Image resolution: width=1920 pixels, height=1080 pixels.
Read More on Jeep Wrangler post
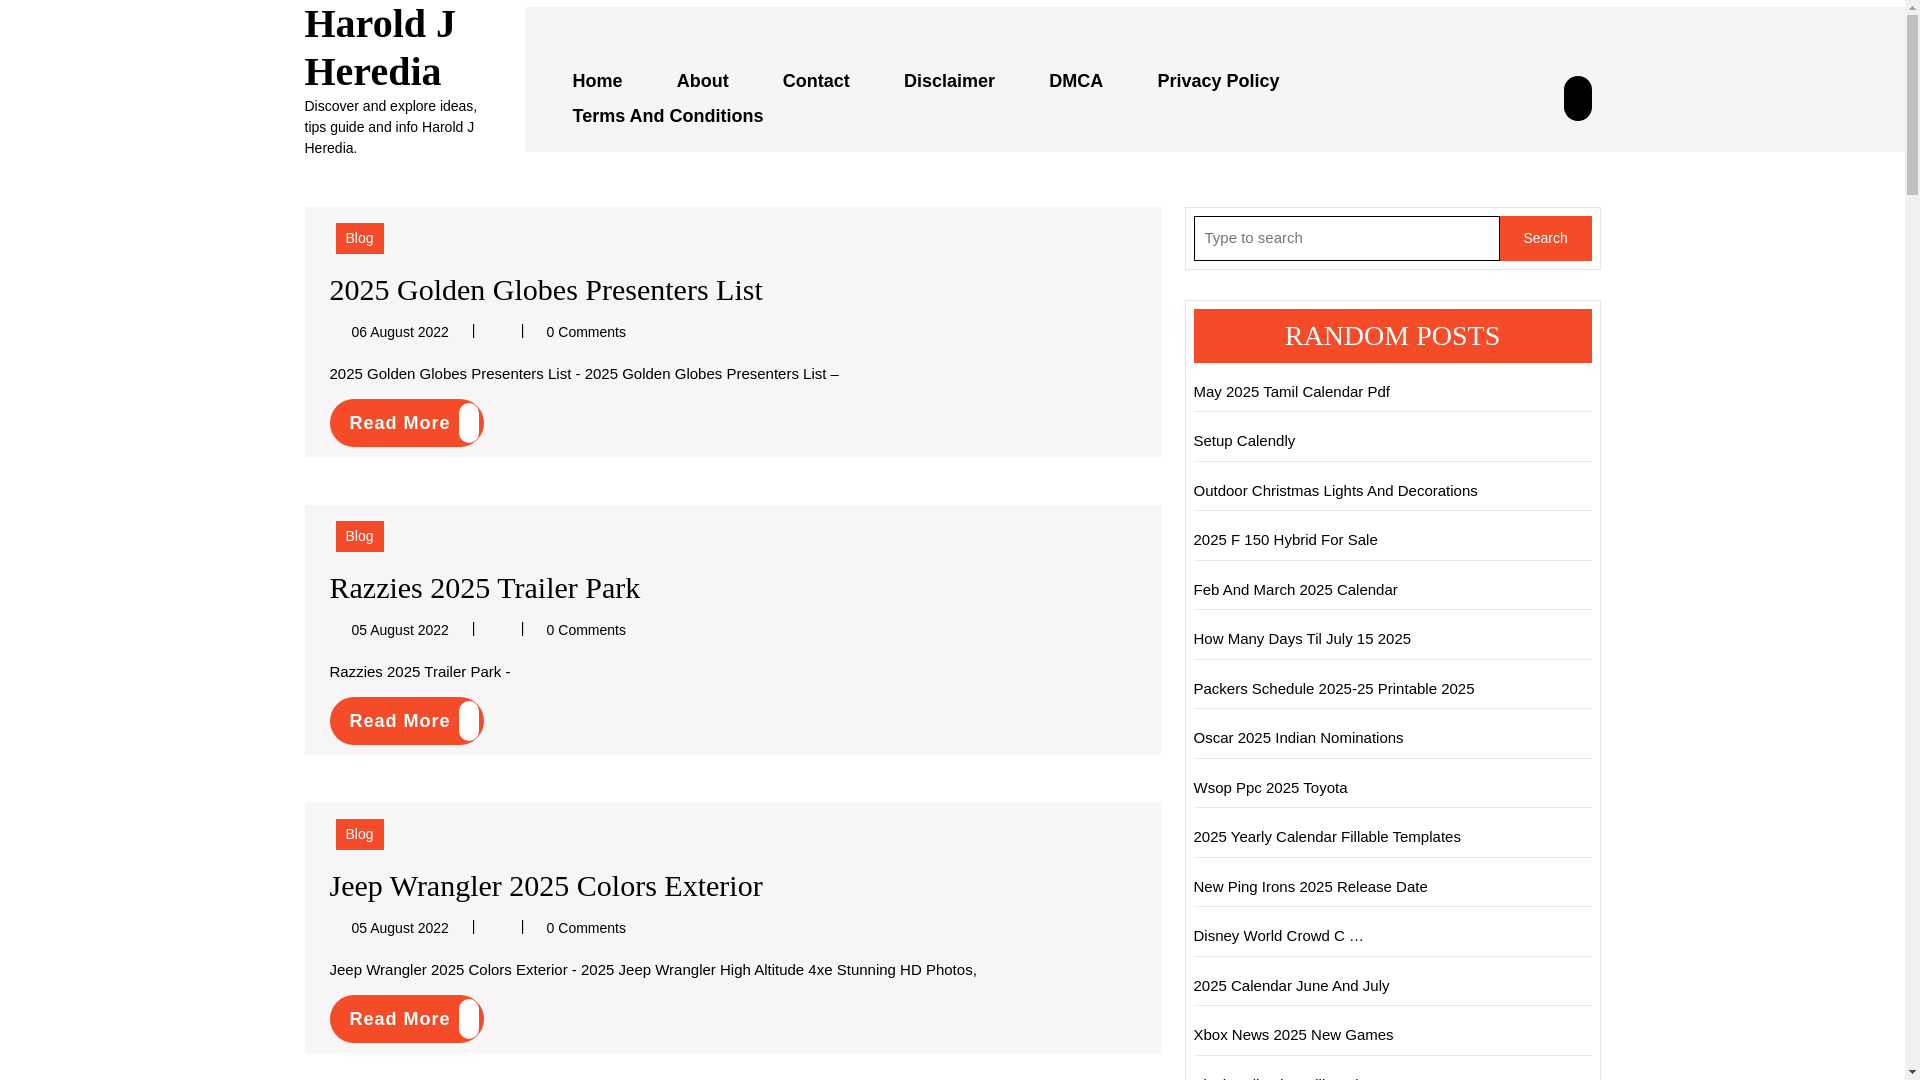[406, 1019]
